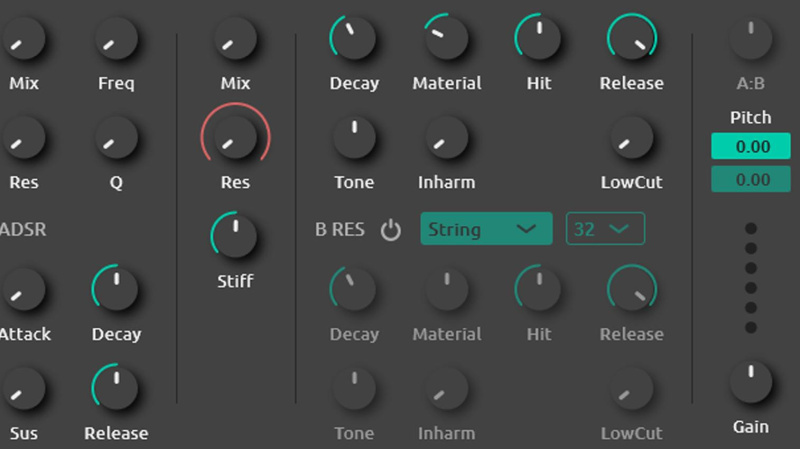Click the top resonator Decay knob
Image resolution: width=800 pixels, height=449 pixels.
(x=354, y=38)
